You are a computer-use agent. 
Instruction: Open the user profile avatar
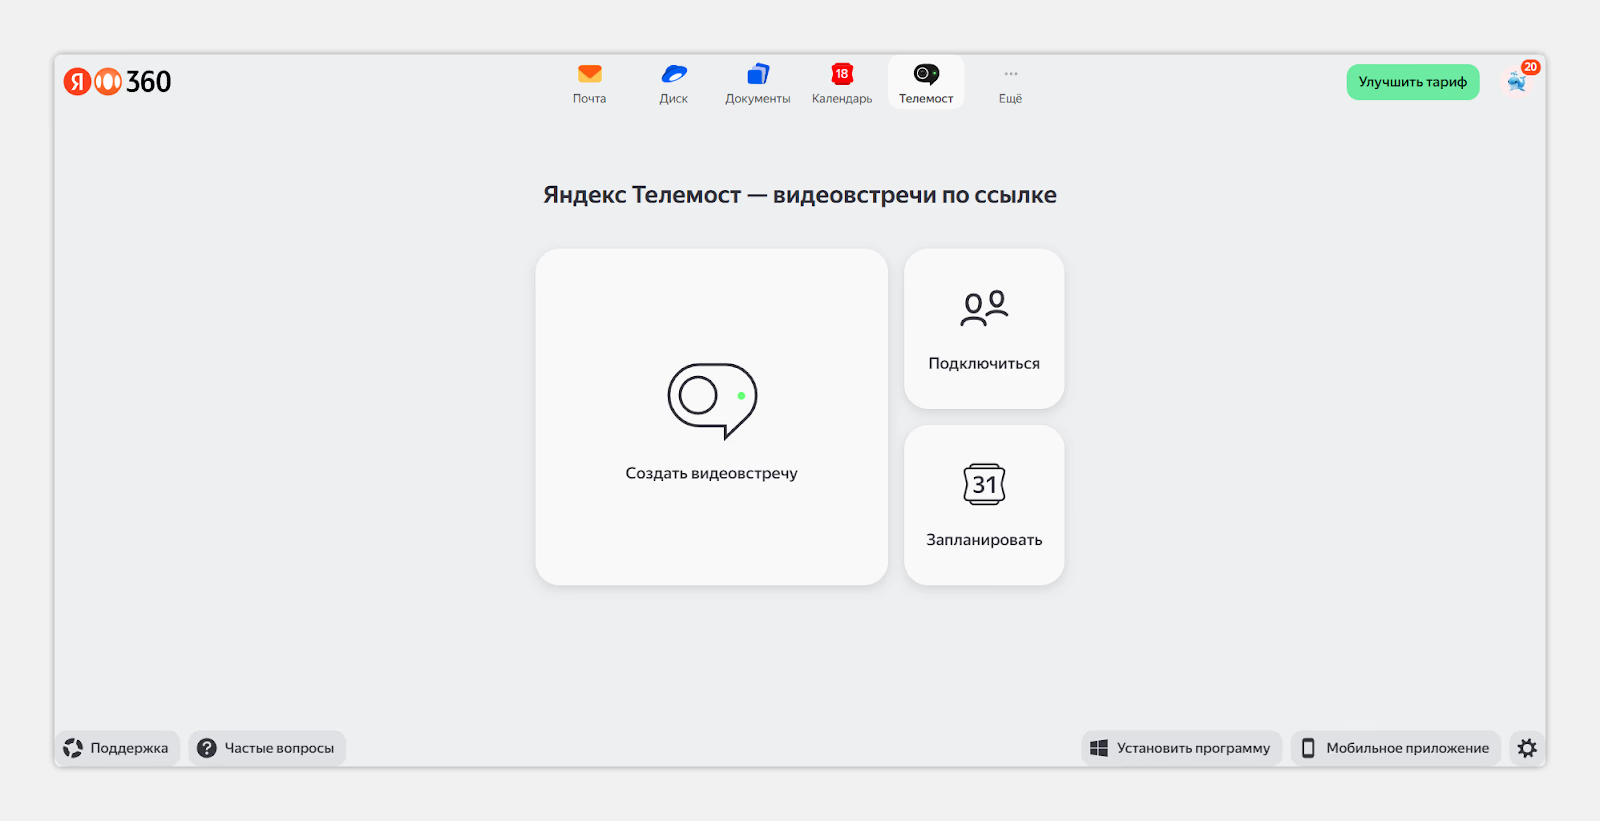[1517, 82]
